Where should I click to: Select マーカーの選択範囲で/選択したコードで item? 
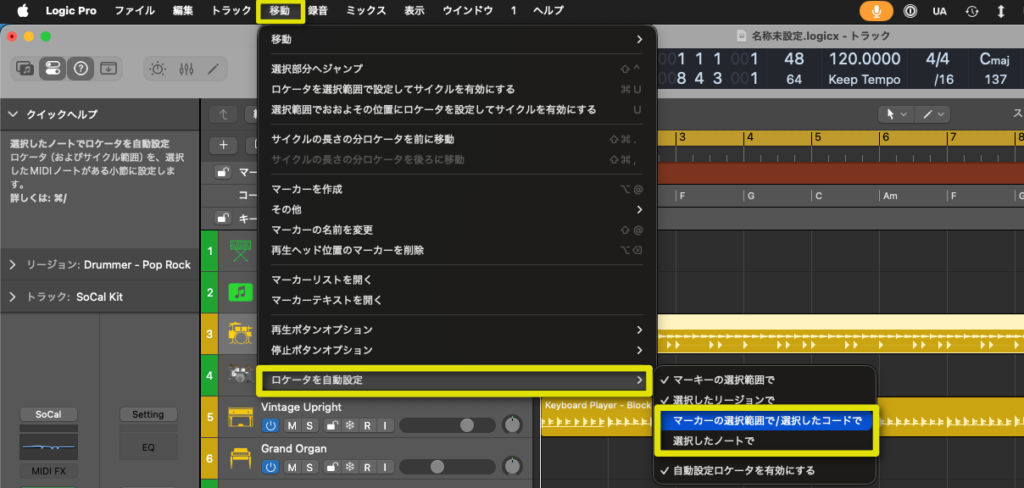click(x=765, y=420)
